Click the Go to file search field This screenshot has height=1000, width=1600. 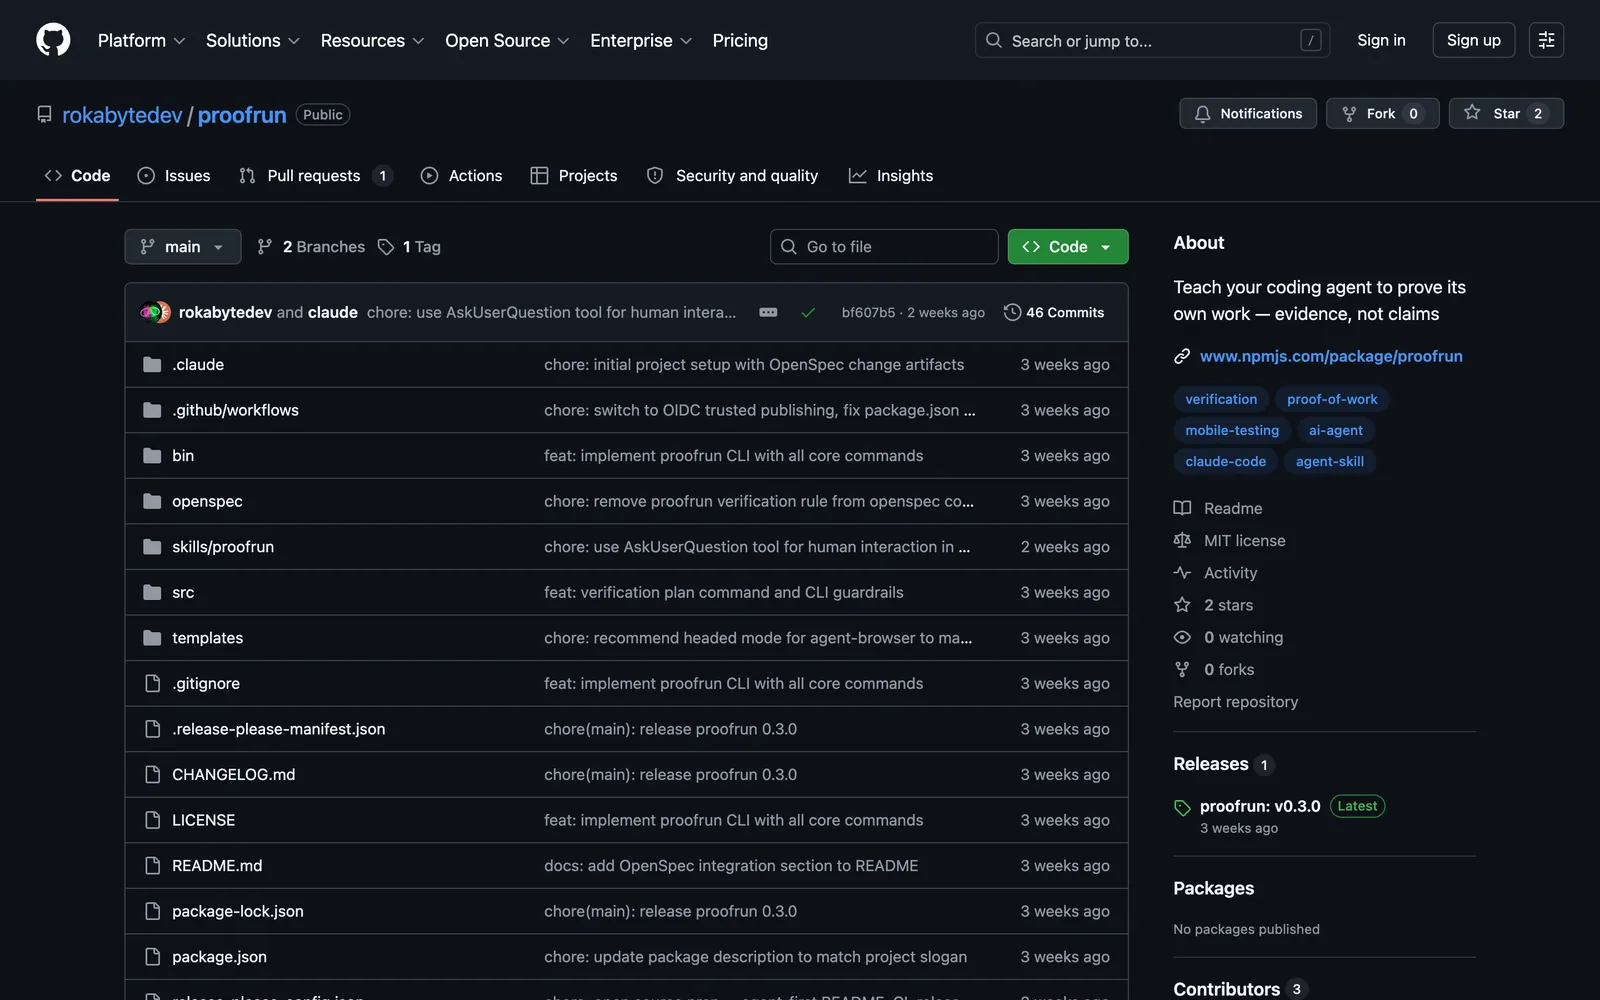click(884, 247)
